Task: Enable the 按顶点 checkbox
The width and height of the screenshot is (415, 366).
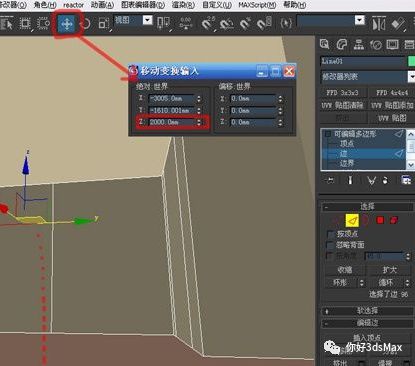Action: 331,234
